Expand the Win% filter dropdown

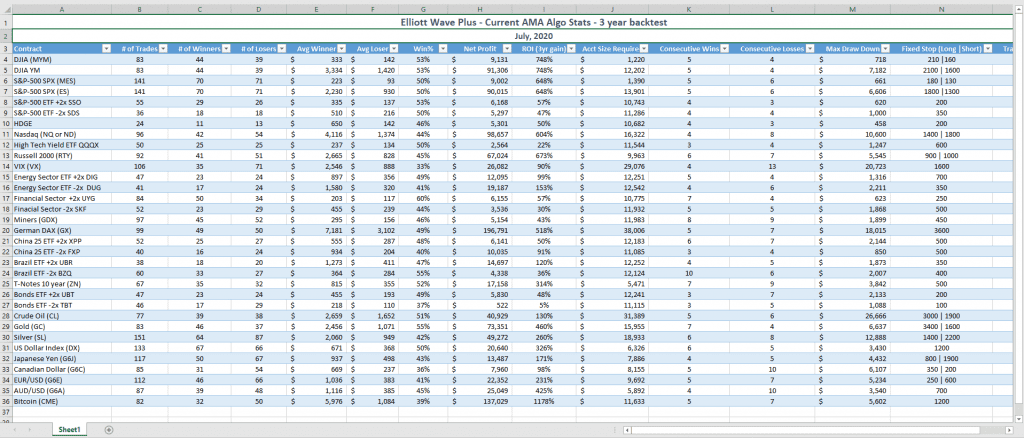coord(443,49)
